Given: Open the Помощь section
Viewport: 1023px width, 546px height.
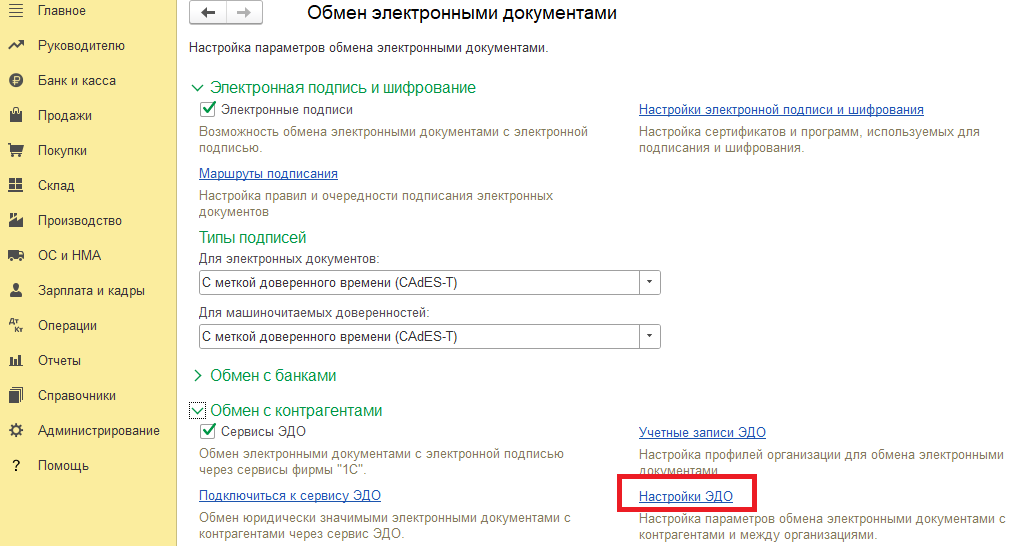Looking at the screenshot, I should pos(63,465).
